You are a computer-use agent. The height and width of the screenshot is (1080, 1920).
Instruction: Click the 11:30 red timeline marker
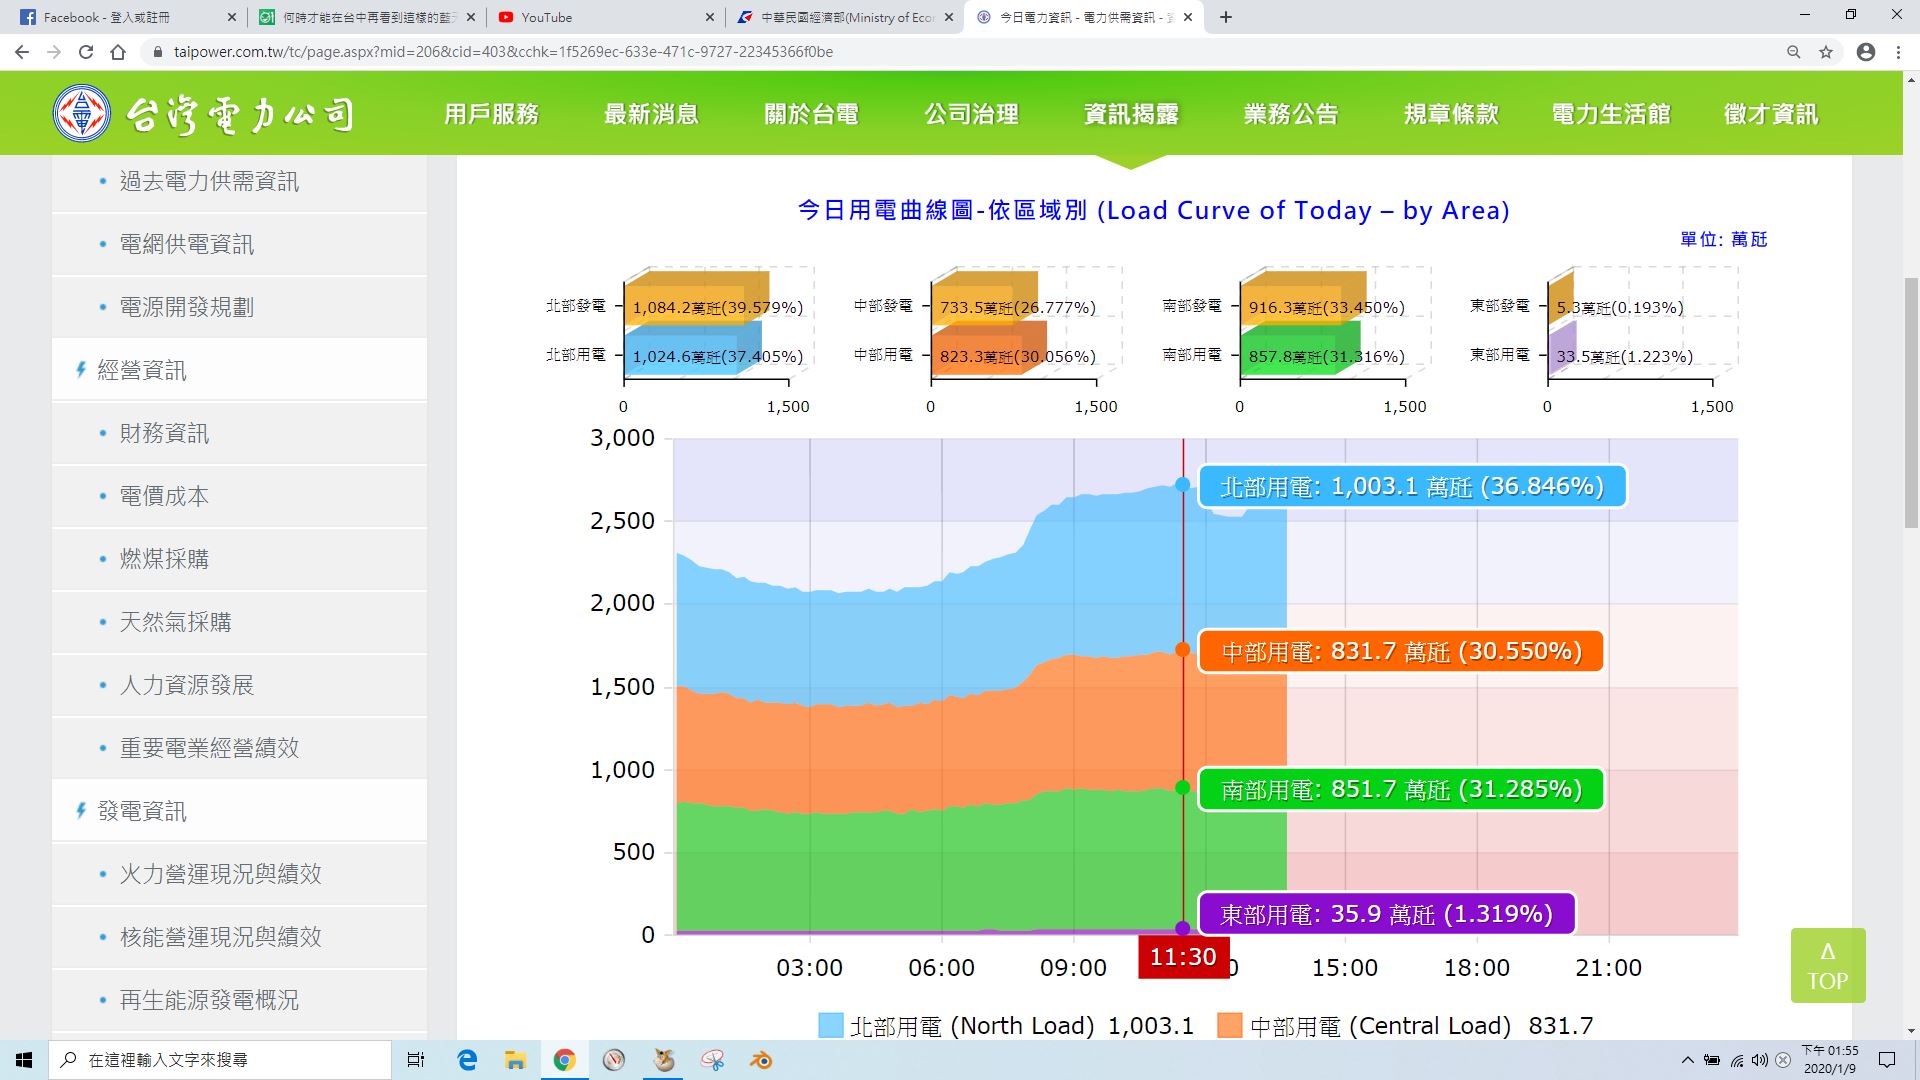click(1183, 957)
